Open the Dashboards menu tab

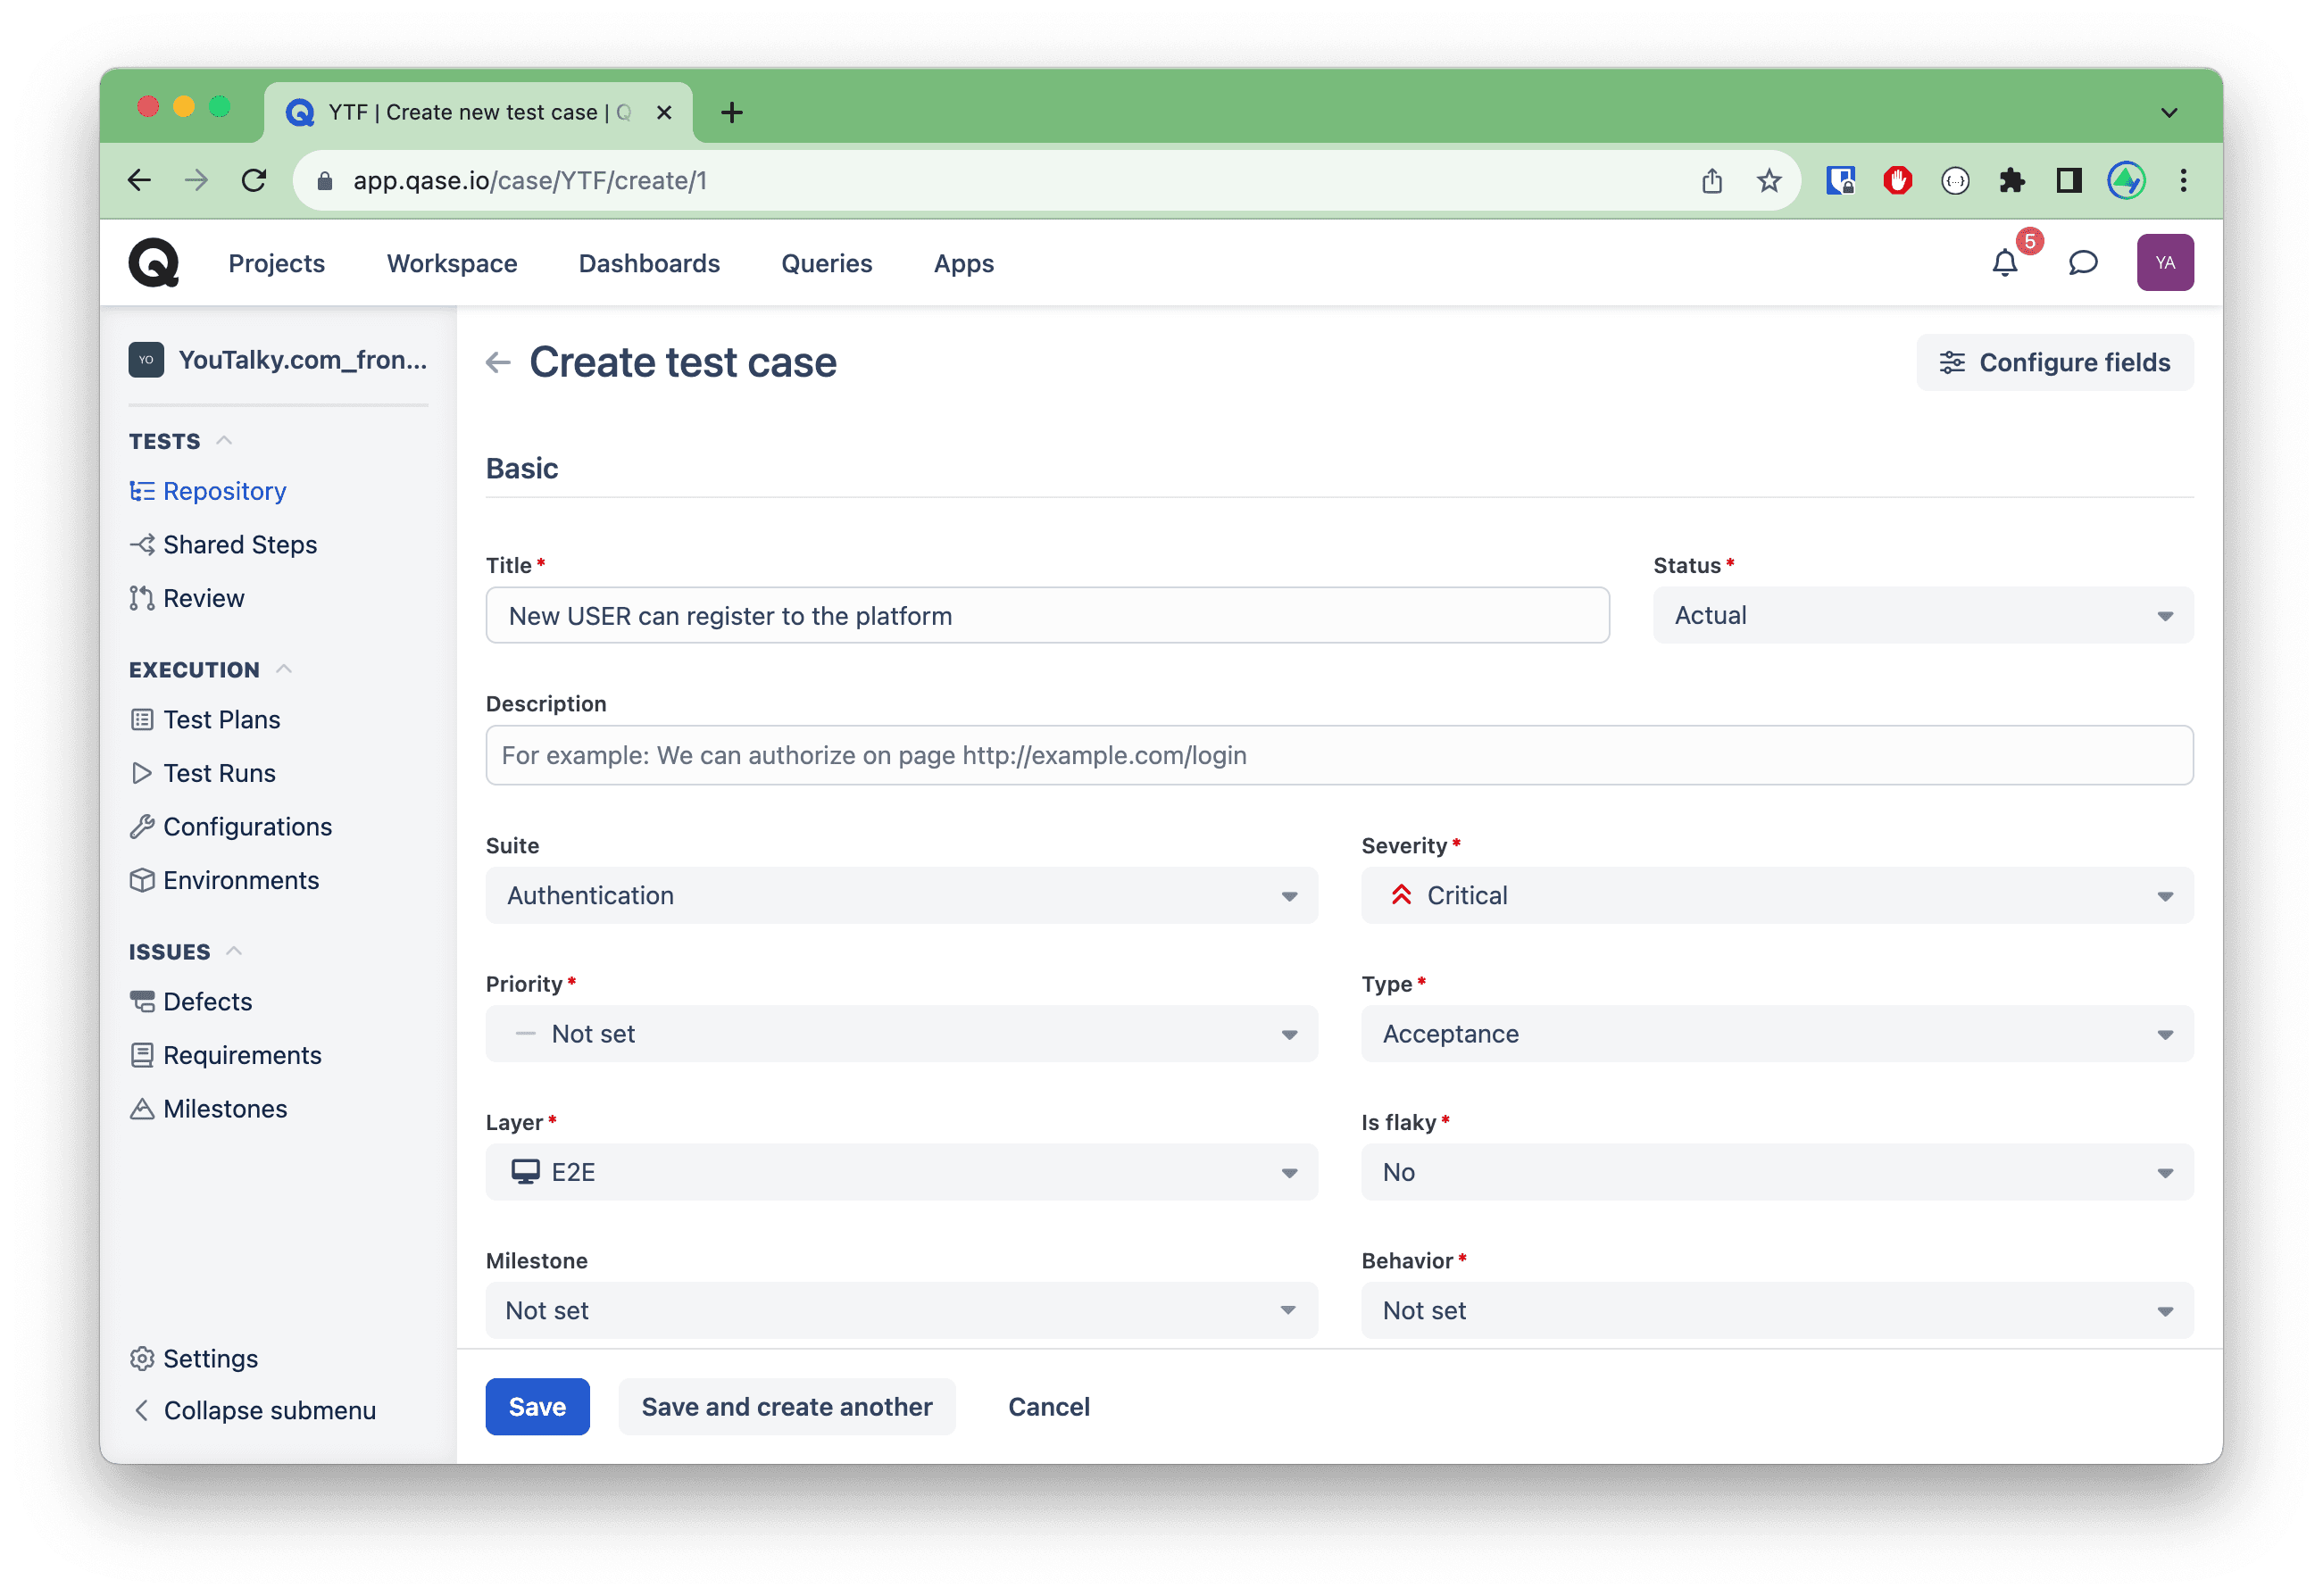click(x=648, y=263)
